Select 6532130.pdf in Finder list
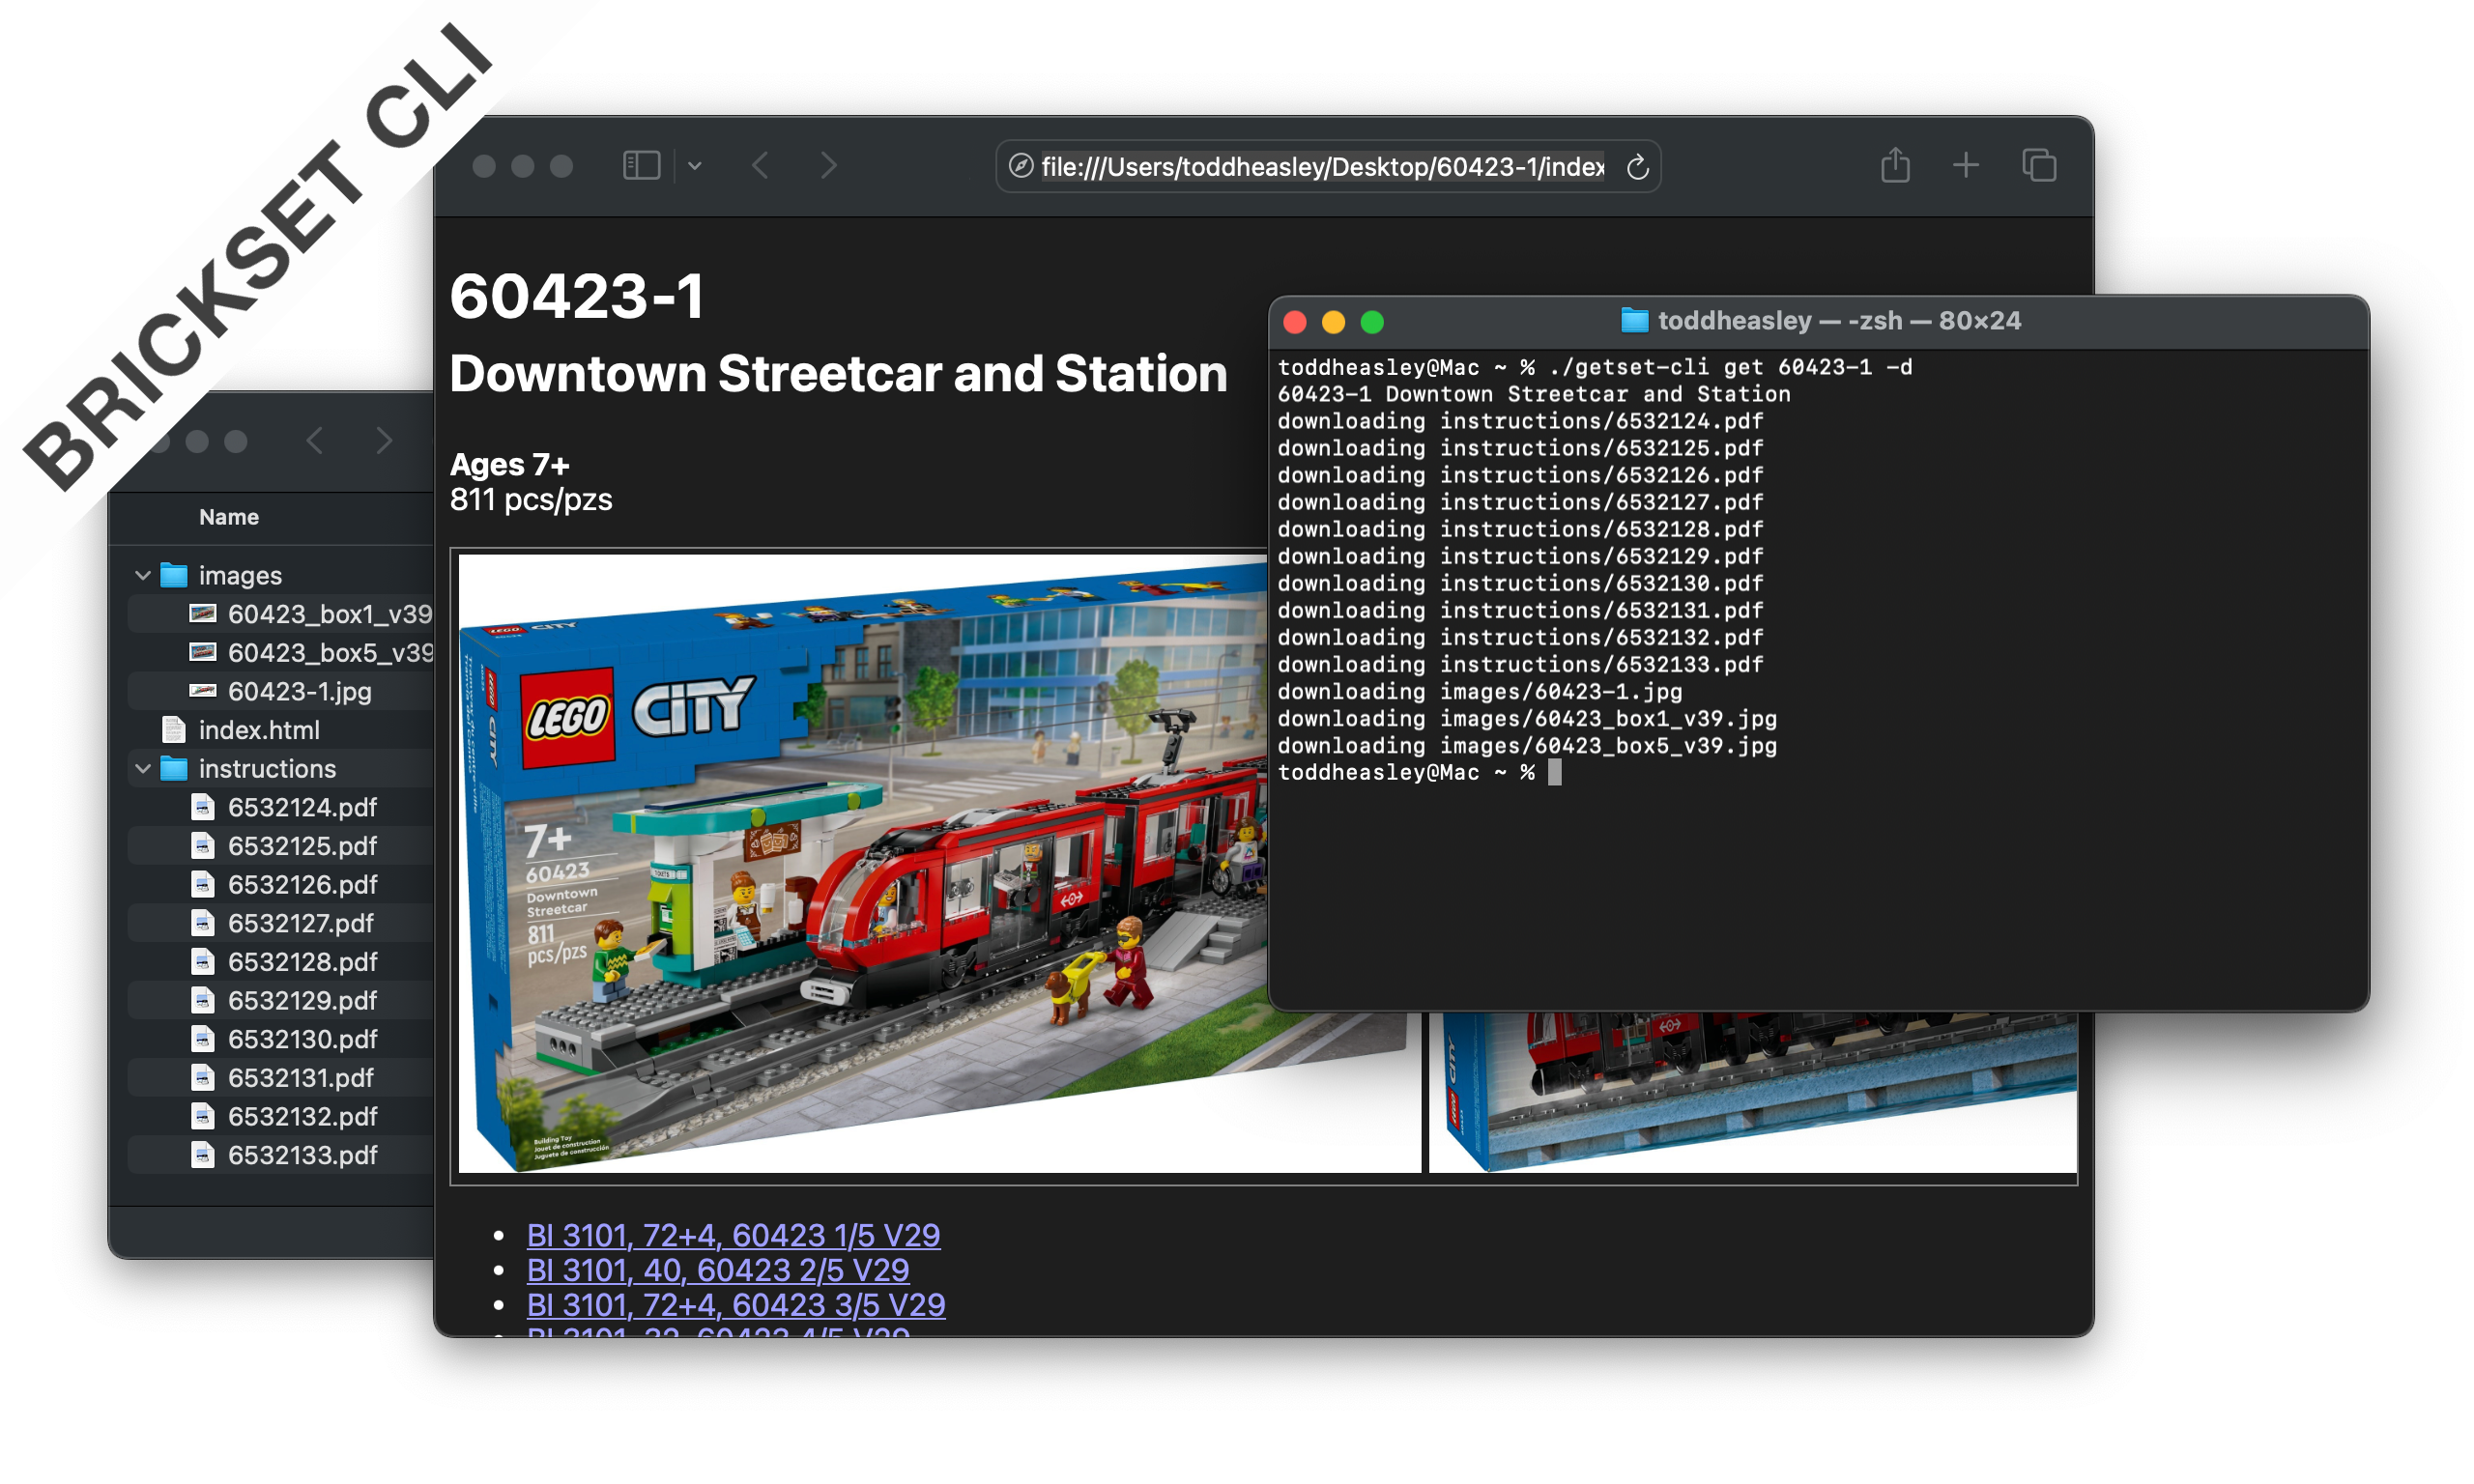 (281, 1040)
